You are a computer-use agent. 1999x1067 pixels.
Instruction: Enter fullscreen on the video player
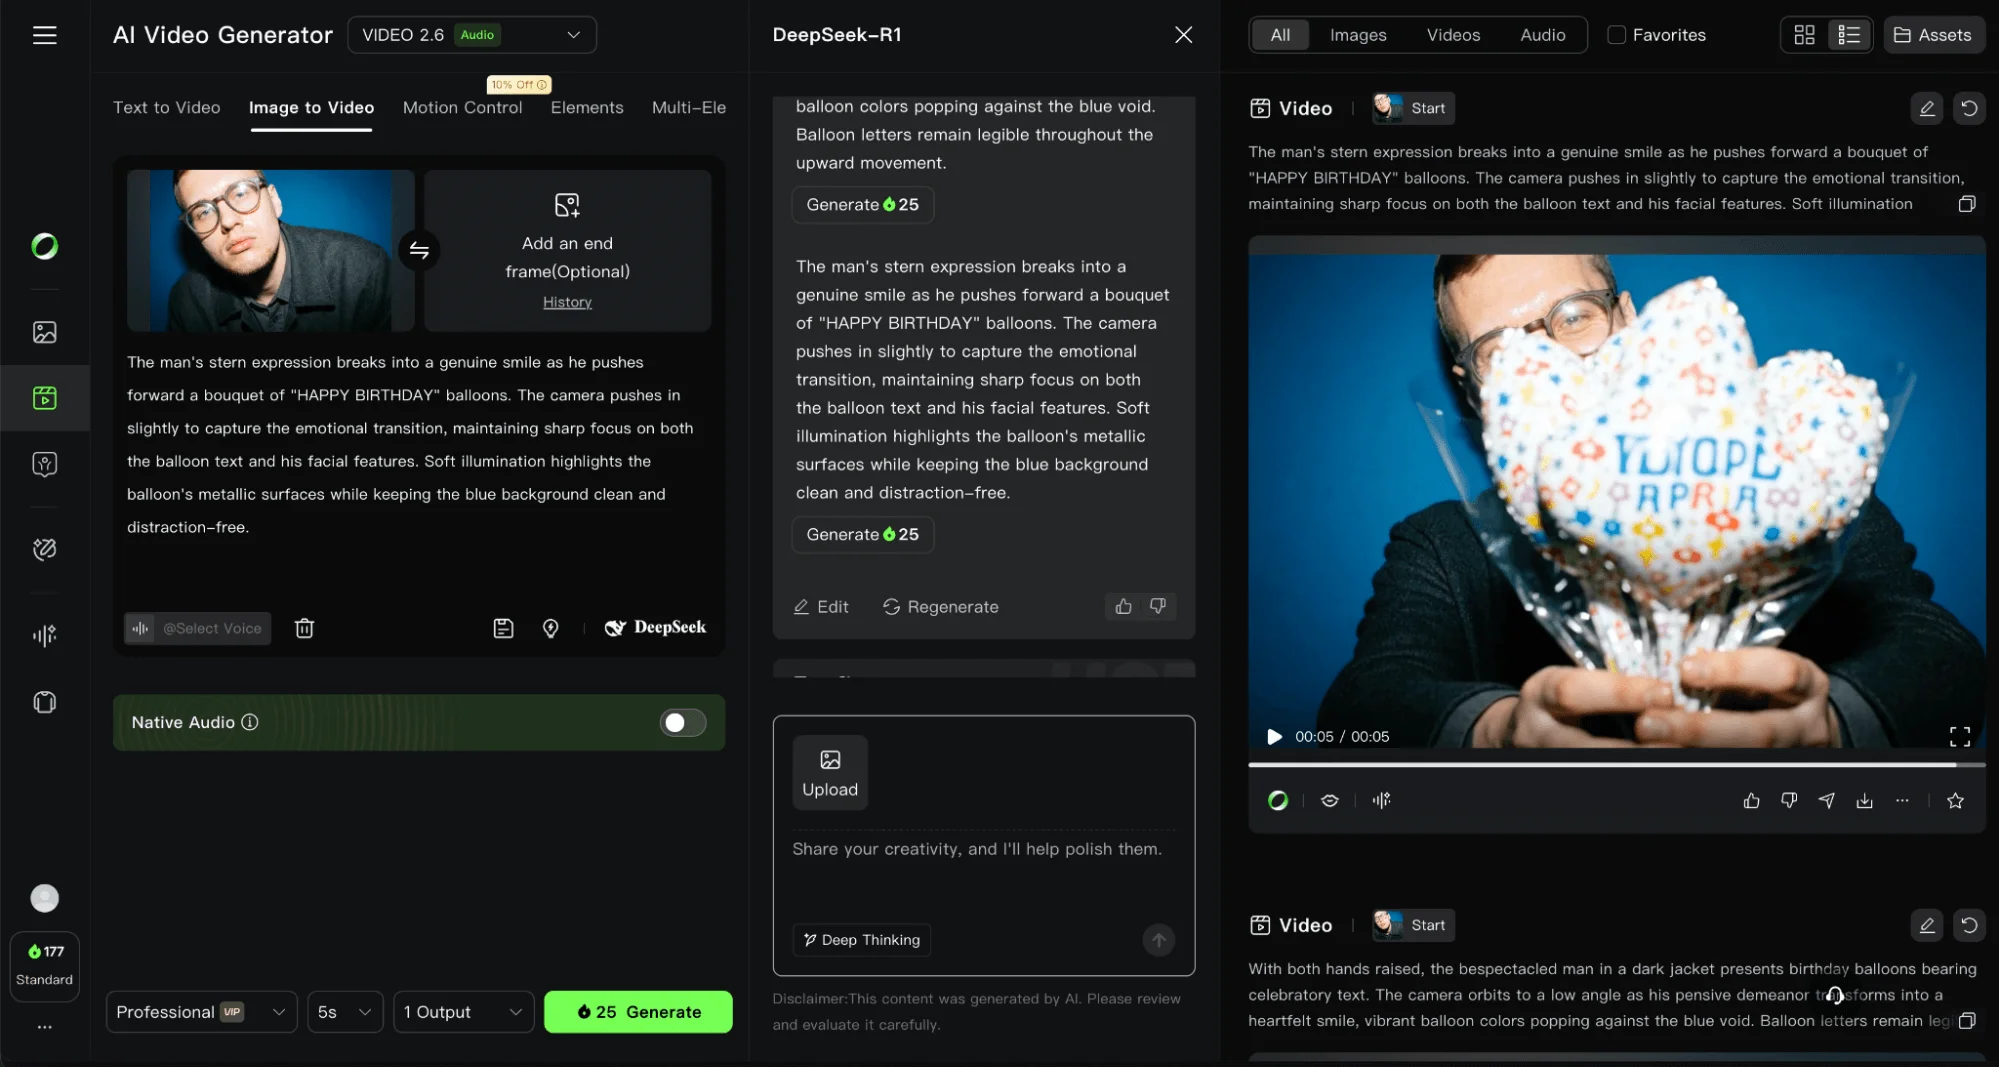pyautogui.click(x=1959, y=737)
